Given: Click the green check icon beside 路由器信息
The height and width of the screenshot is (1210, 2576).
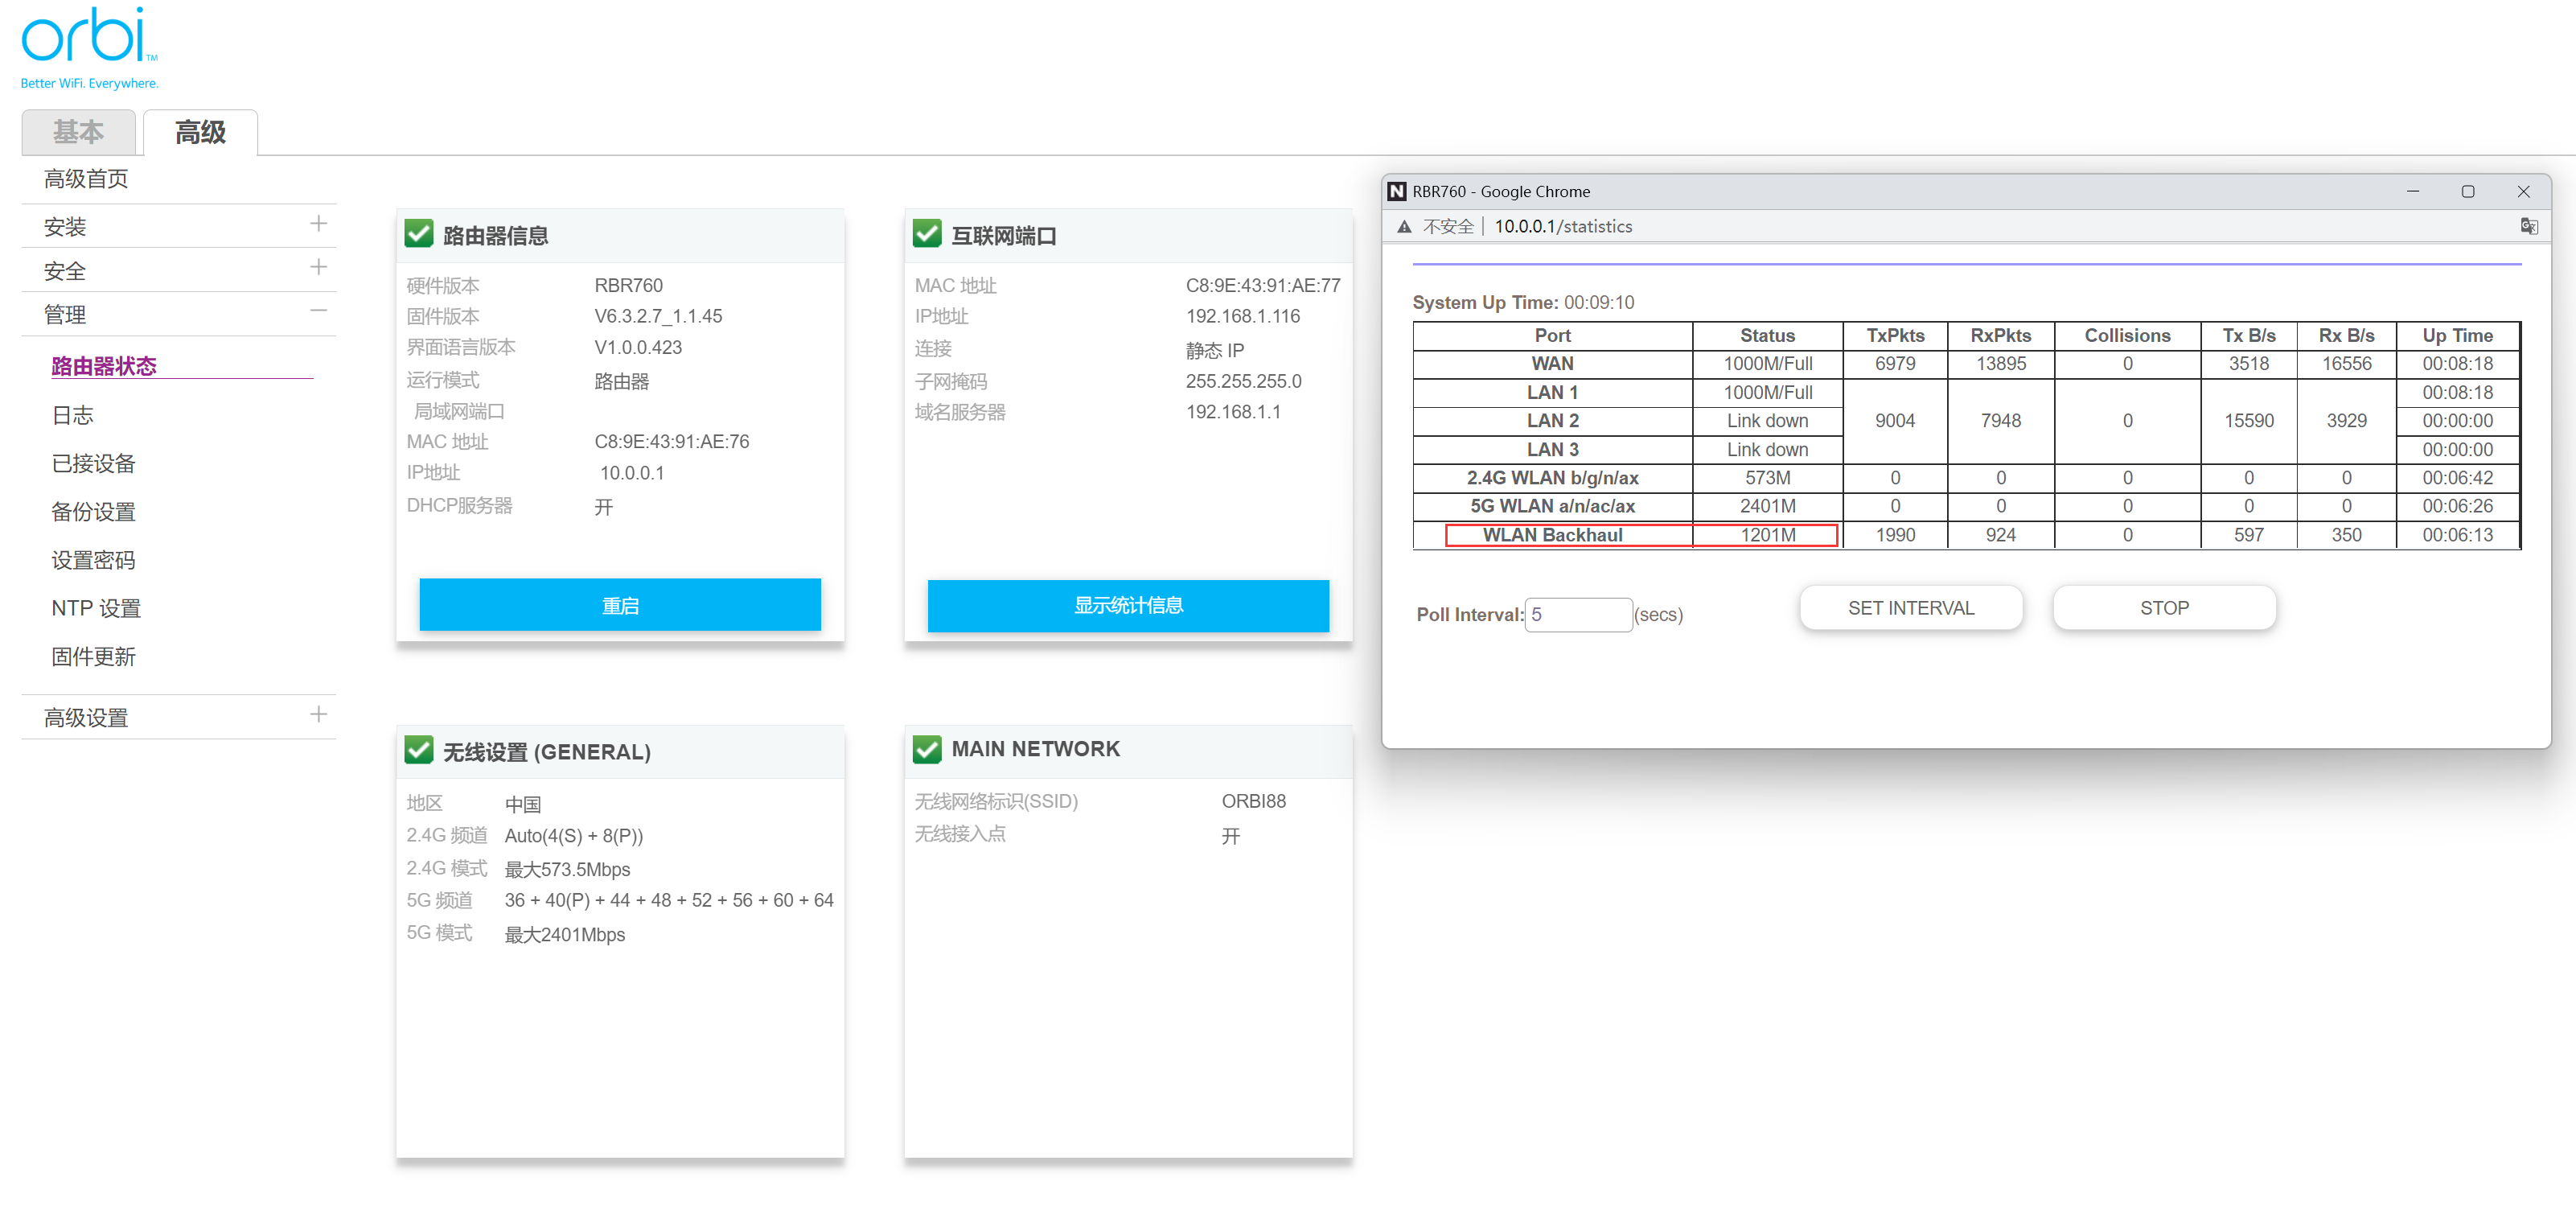Looking at the screenshot, I should point(419,235).
